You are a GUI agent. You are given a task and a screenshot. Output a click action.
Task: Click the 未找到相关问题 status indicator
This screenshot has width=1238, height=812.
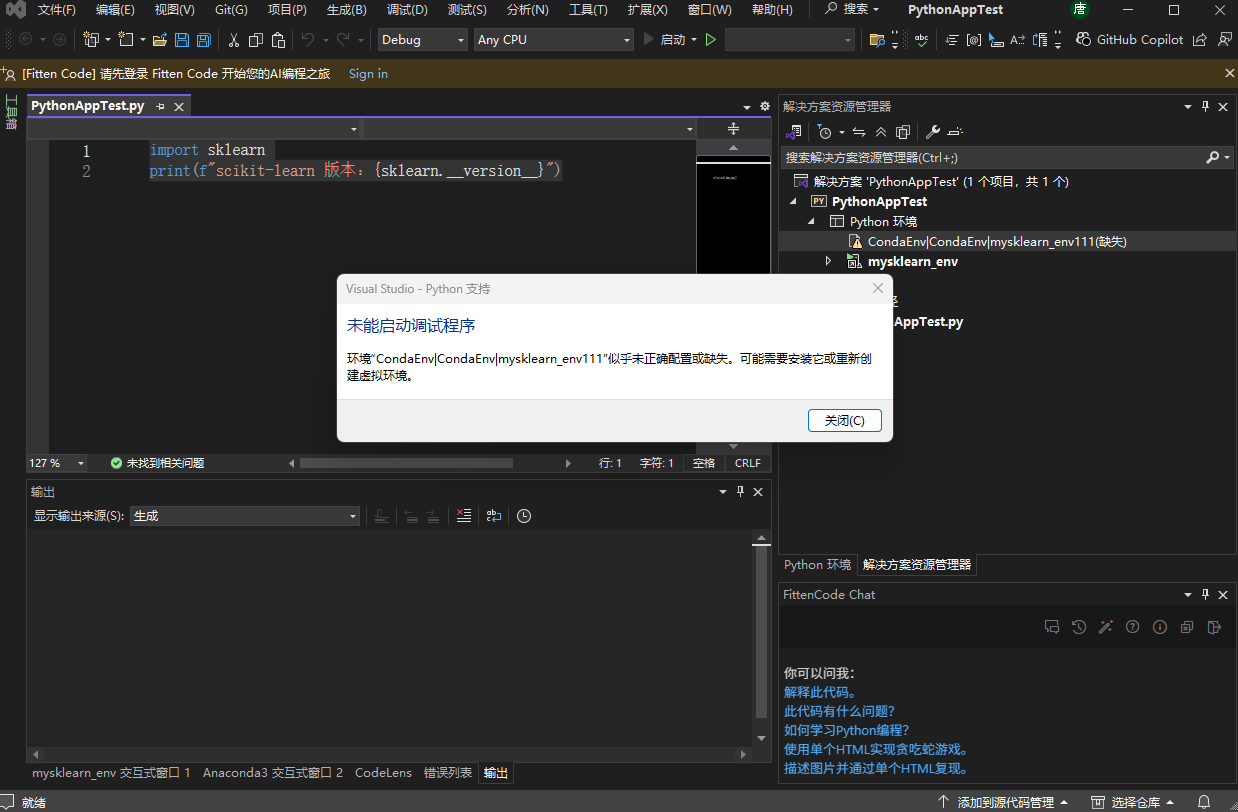157,463
